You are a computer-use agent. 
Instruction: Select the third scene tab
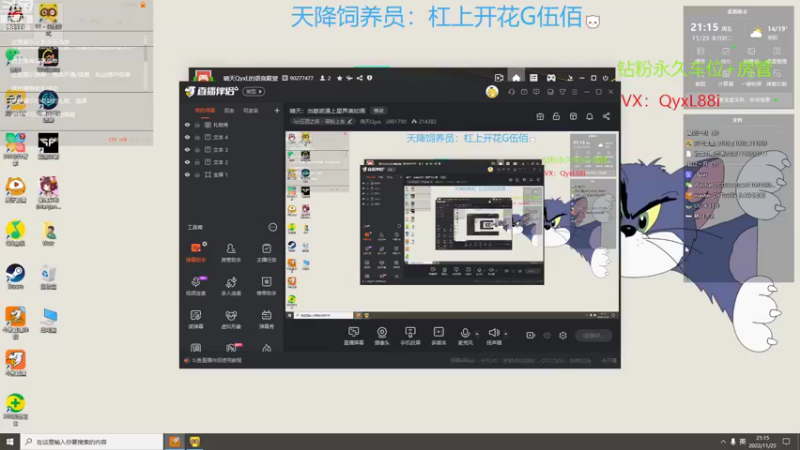point(251,110)
